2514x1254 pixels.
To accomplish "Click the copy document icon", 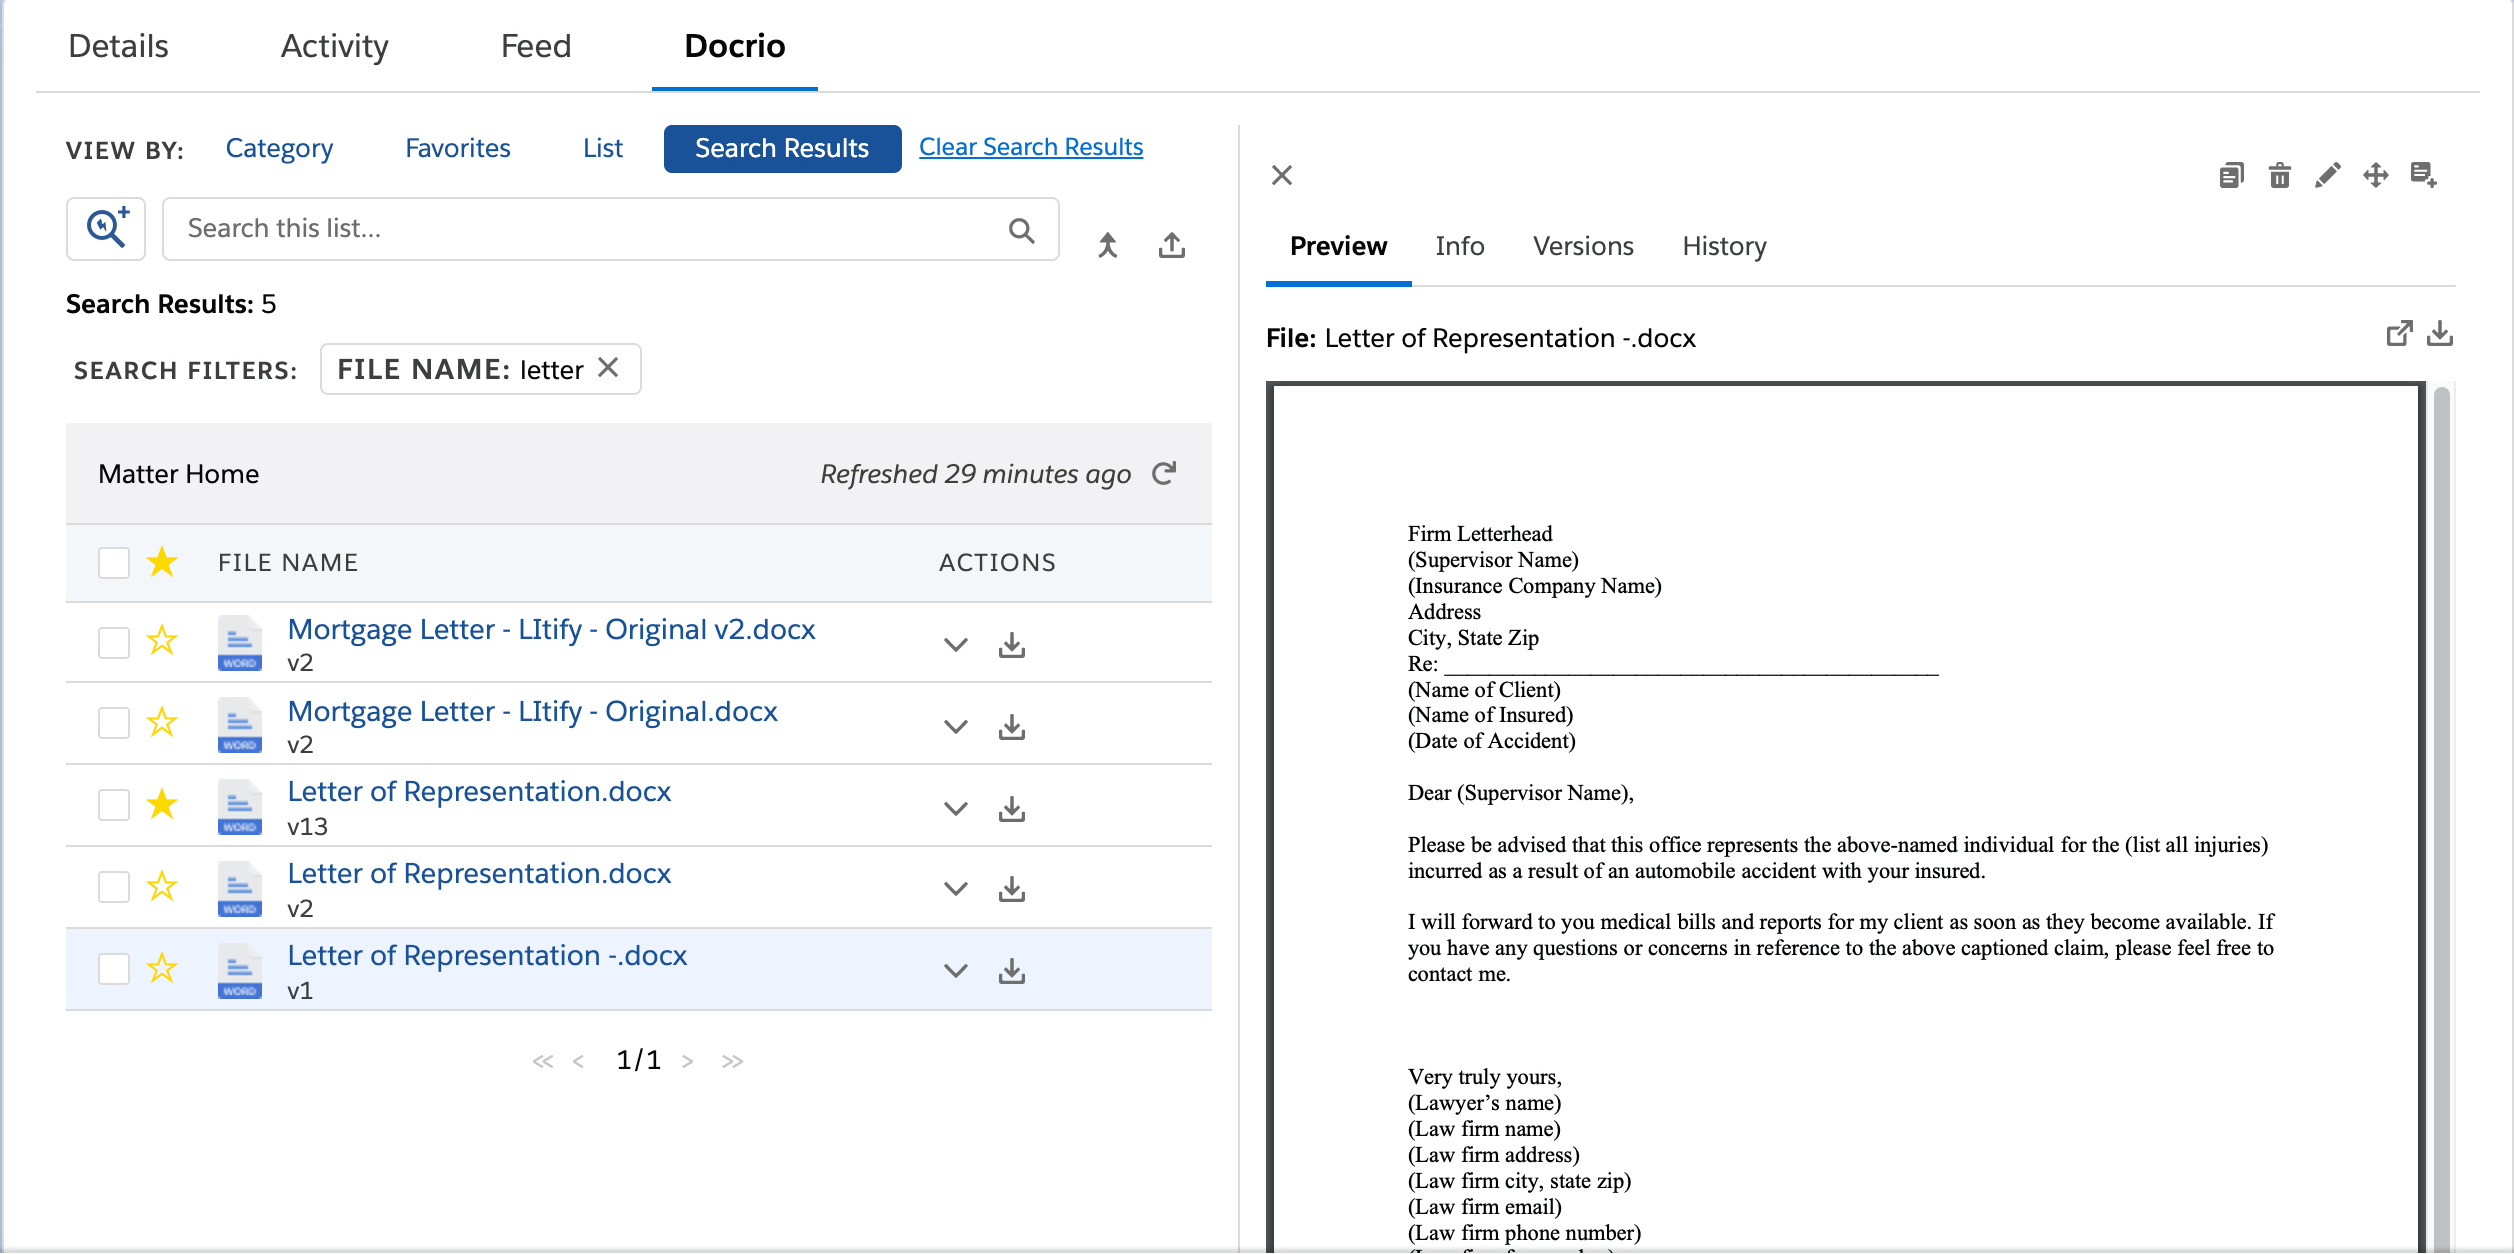I will (2231, 176).
